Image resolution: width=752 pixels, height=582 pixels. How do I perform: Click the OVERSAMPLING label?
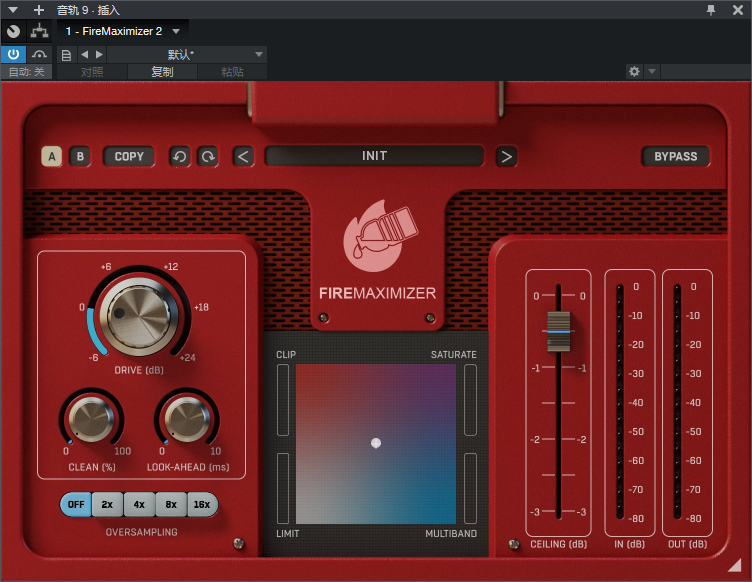(x=141, y=532)
